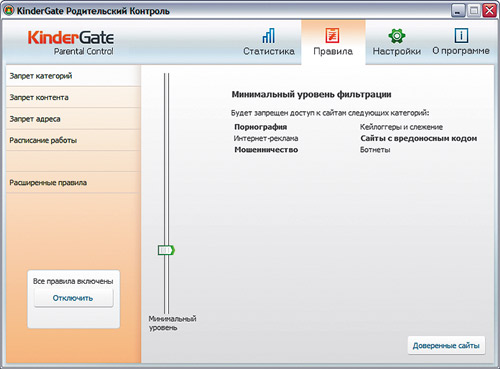The image size is (500, 369).
Task: Click the green filtration level slider handle
Action: 166,250
